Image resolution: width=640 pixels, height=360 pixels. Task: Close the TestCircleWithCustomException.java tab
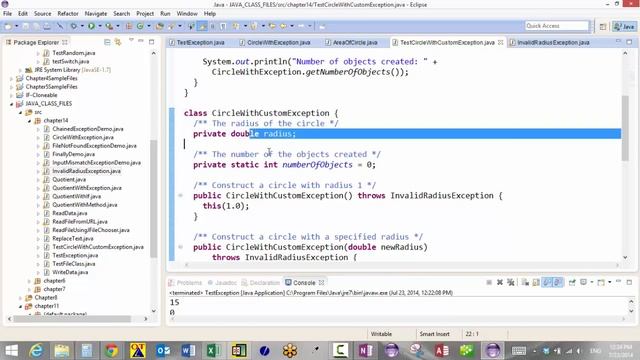[500, 42]
